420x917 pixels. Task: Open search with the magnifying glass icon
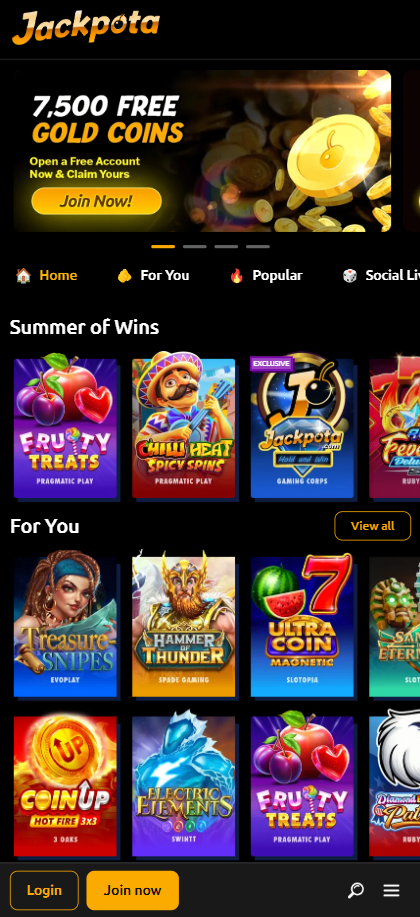(x=356, y=890)
